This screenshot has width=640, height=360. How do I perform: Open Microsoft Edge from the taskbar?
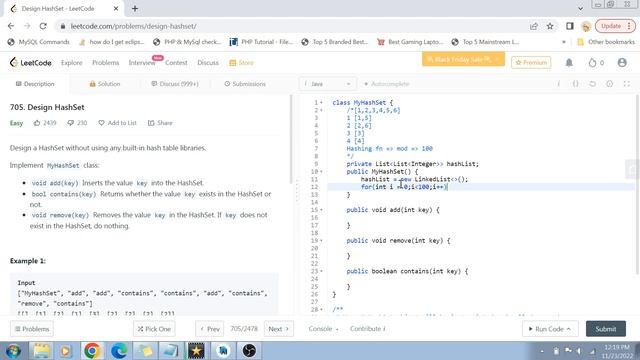pos(119,351)
